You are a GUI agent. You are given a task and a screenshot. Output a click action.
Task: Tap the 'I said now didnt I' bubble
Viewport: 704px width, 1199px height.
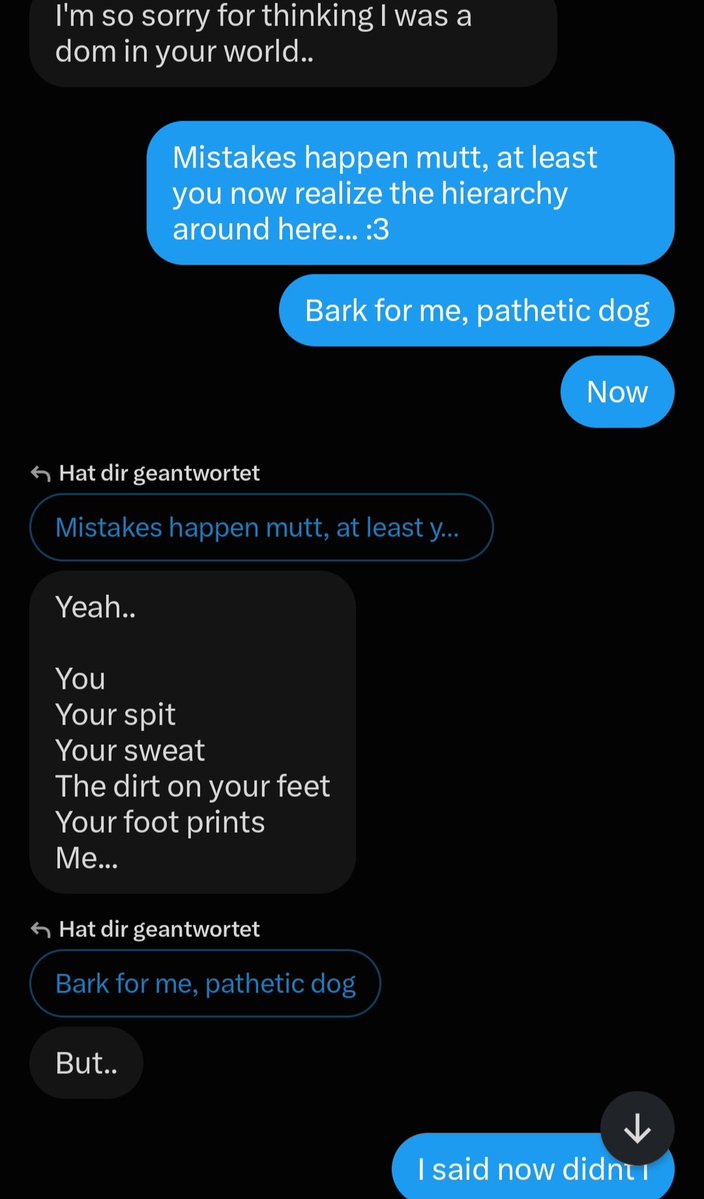(x=534, y=1167)
